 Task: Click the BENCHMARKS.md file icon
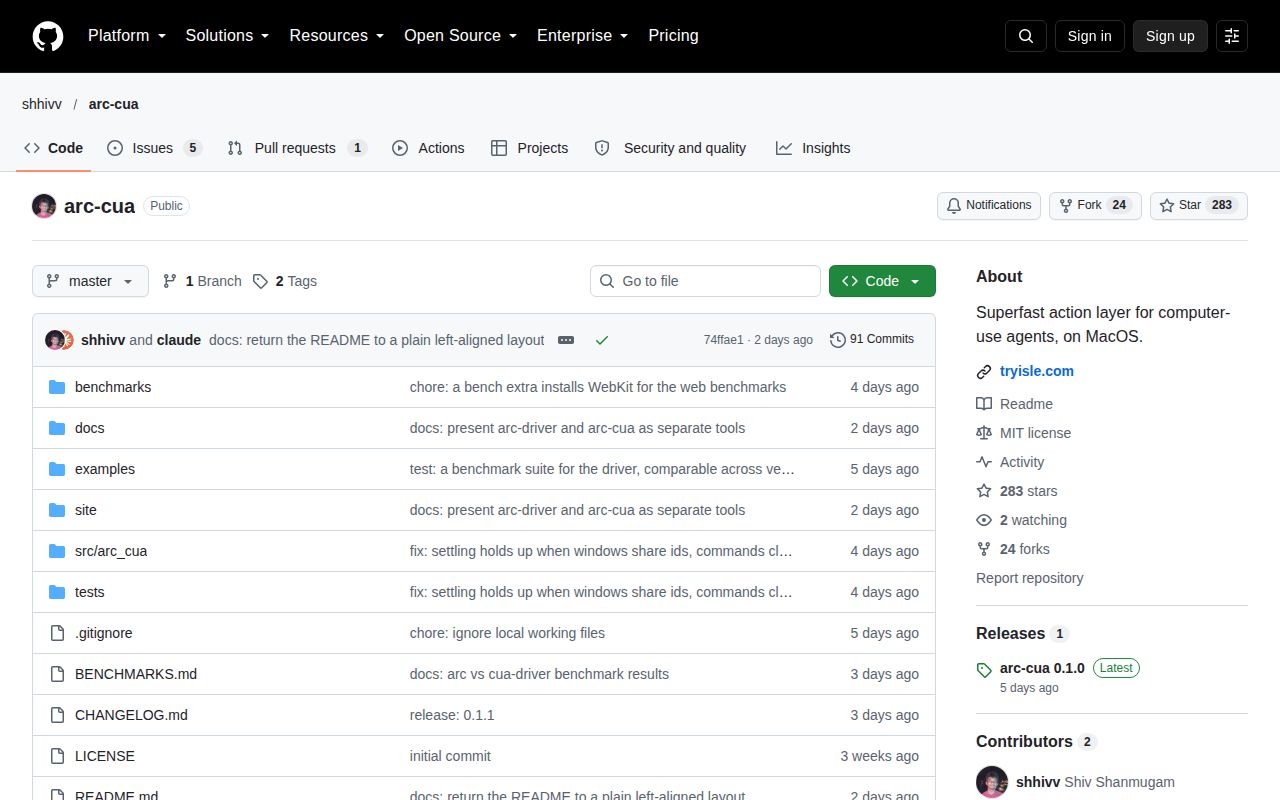pos(57,674)
